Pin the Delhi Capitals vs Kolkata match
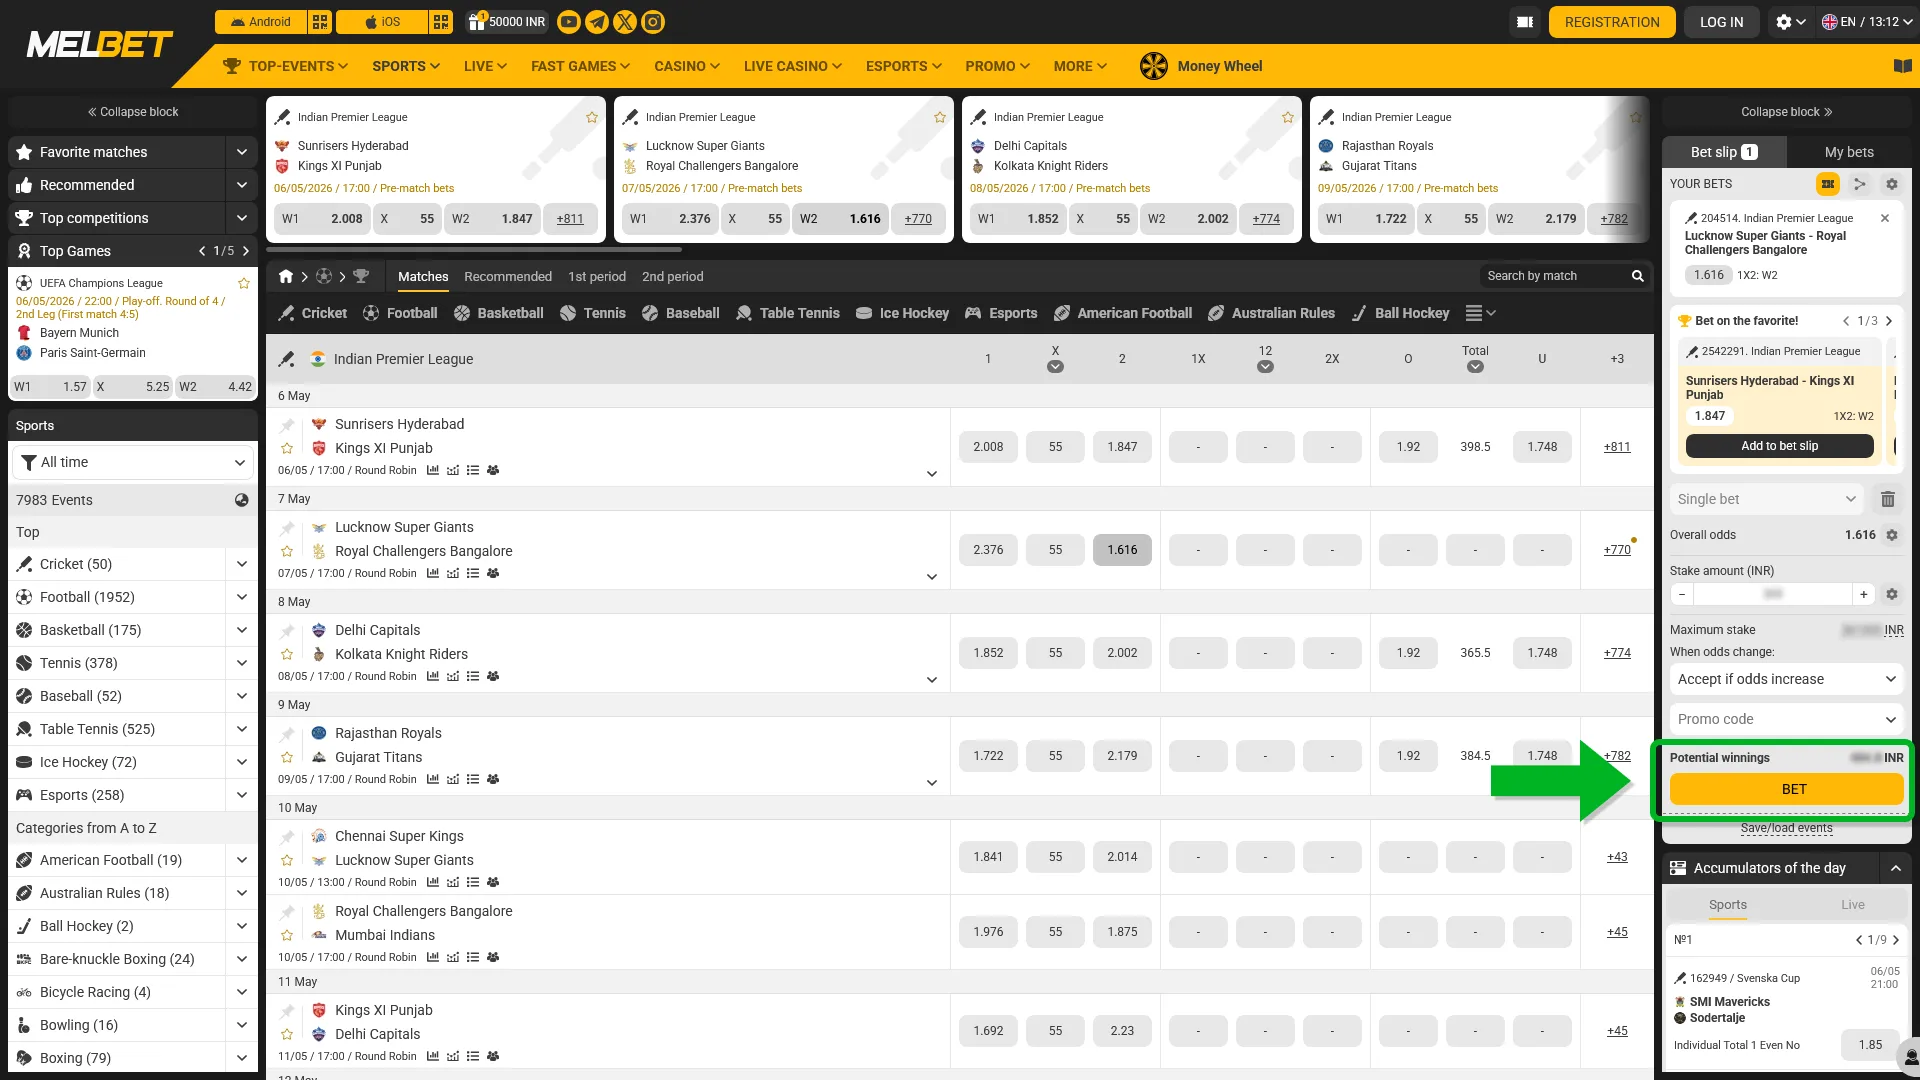 (x=287, y=631)
